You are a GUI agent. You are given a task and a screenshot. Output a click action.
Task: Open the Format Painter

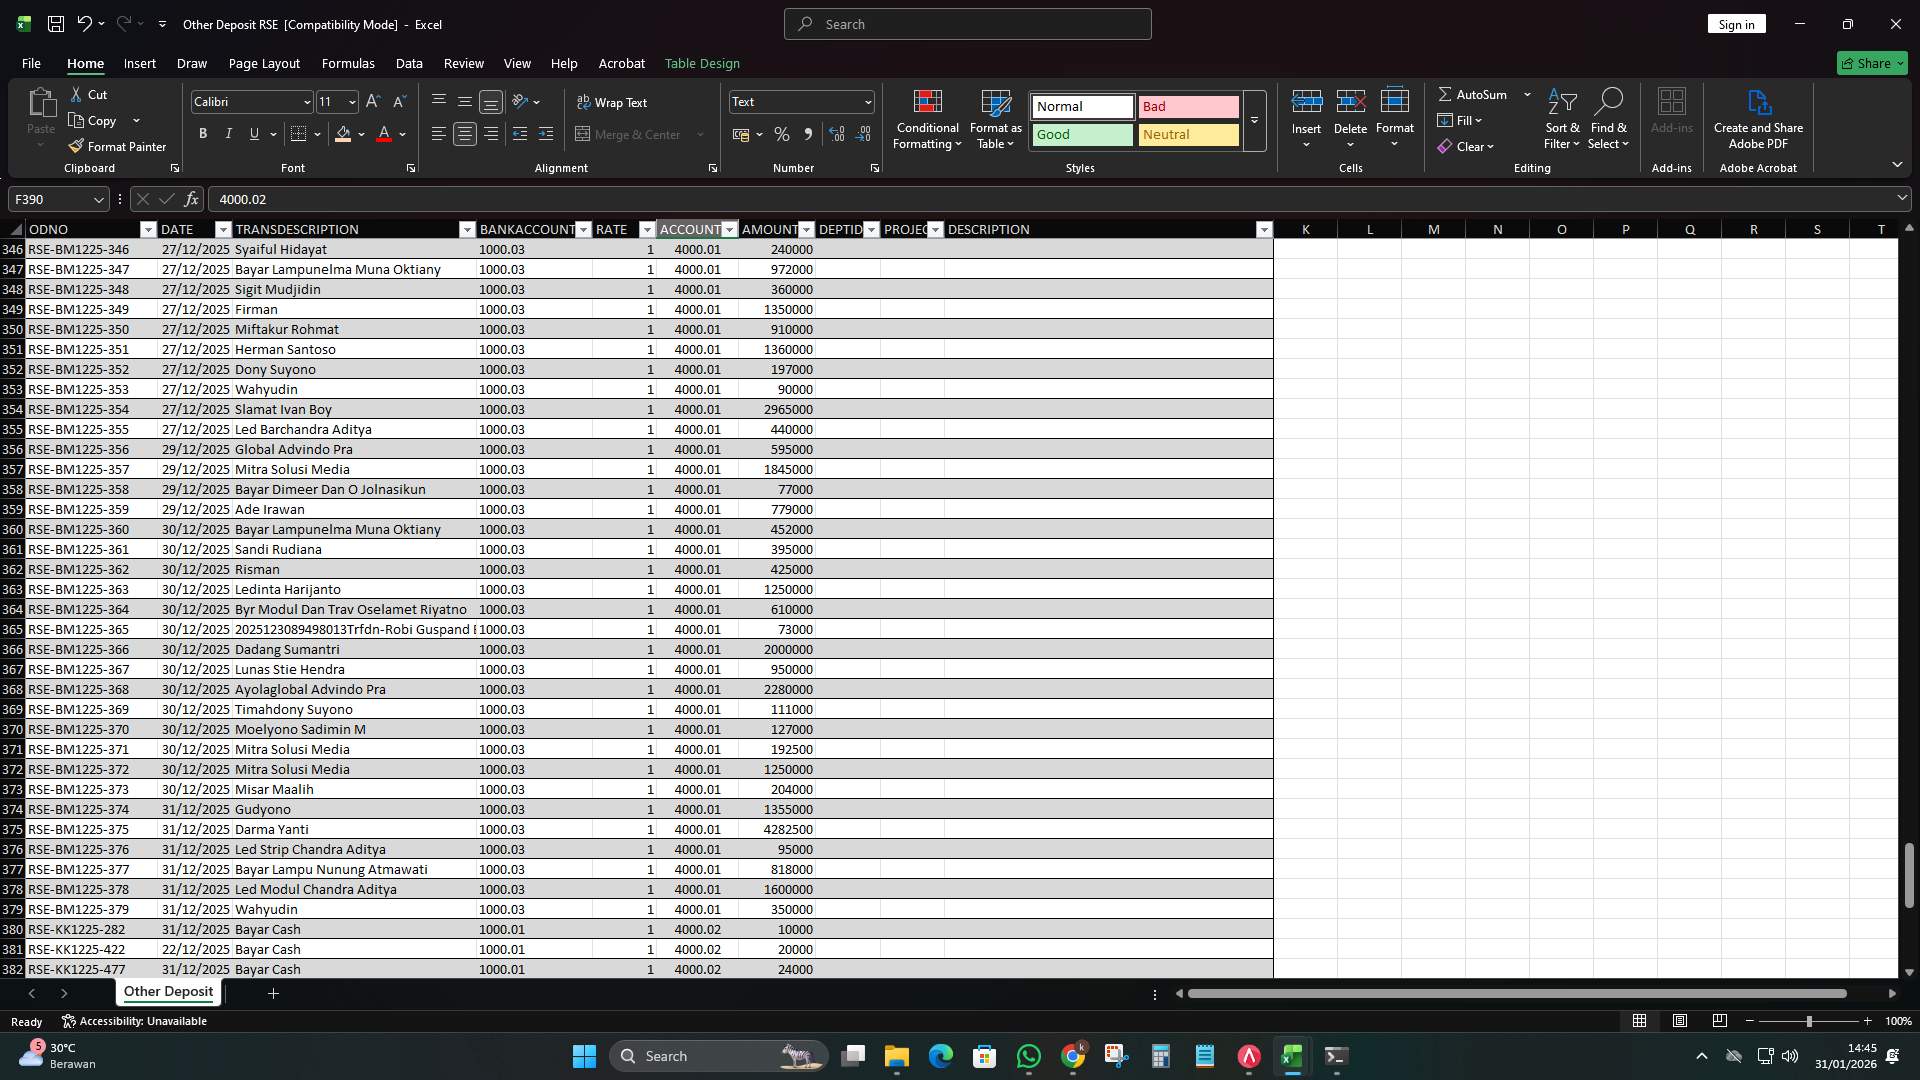(x=117, y=146)
